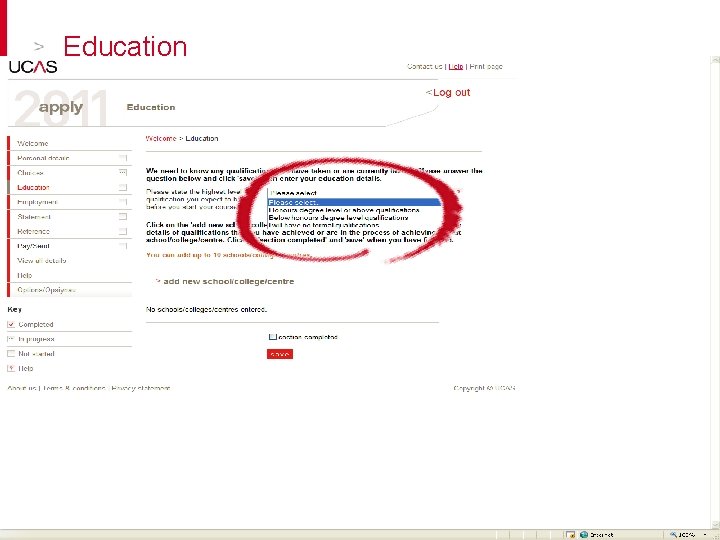Click View all details in sidebar
This screenshot has width=720, height=540.
42,260
